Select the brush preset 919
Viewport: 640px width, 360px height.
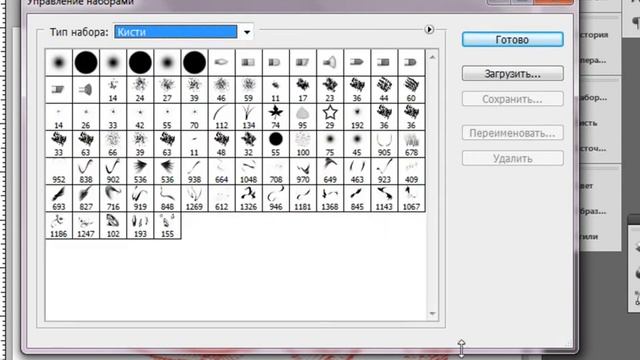(140, 198)
